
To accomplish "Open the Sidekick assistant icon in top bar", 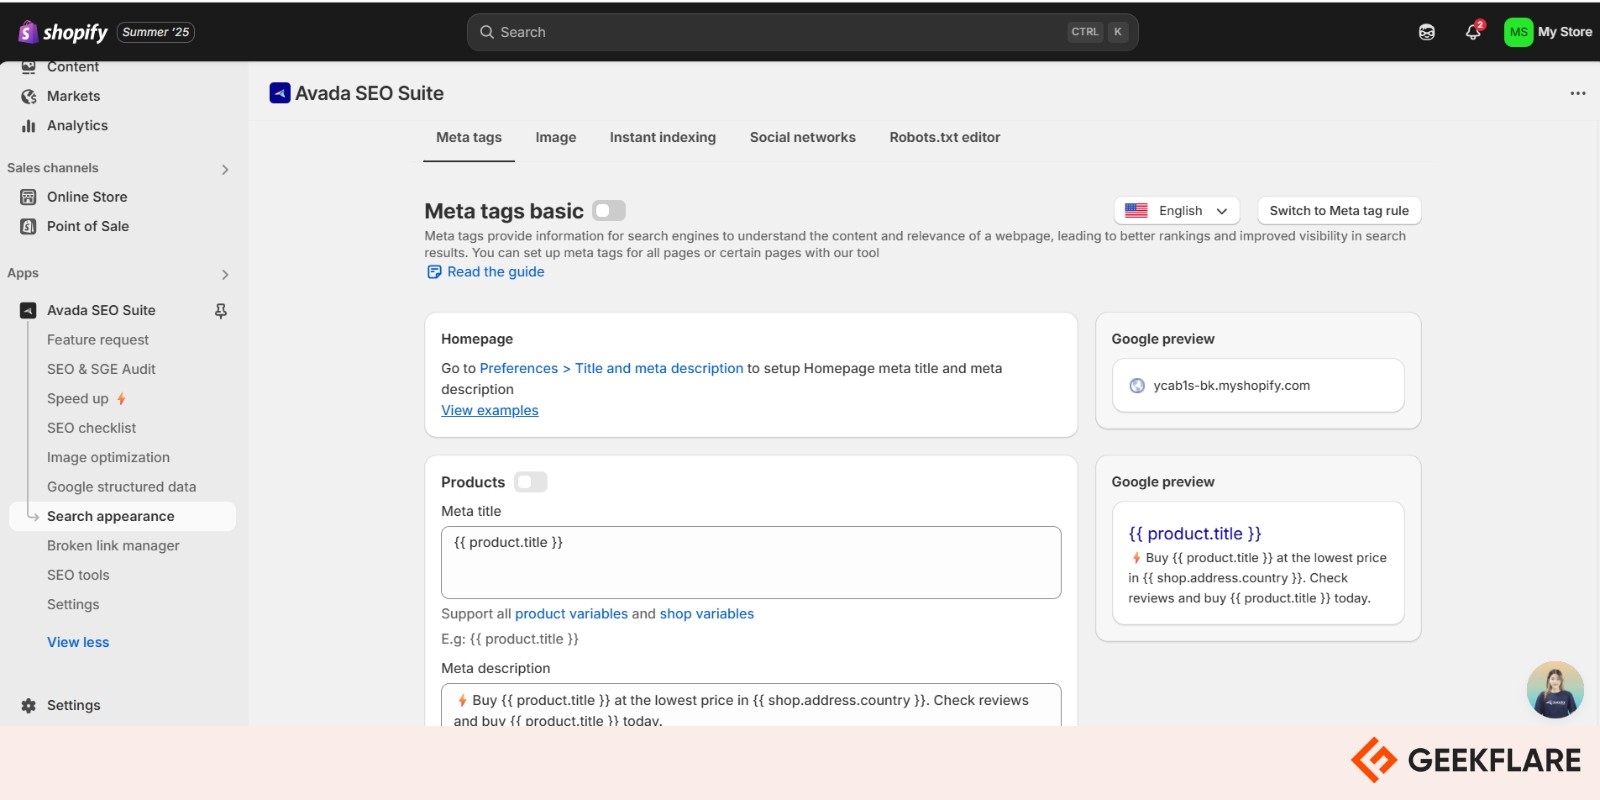I will pos(1427,32).
